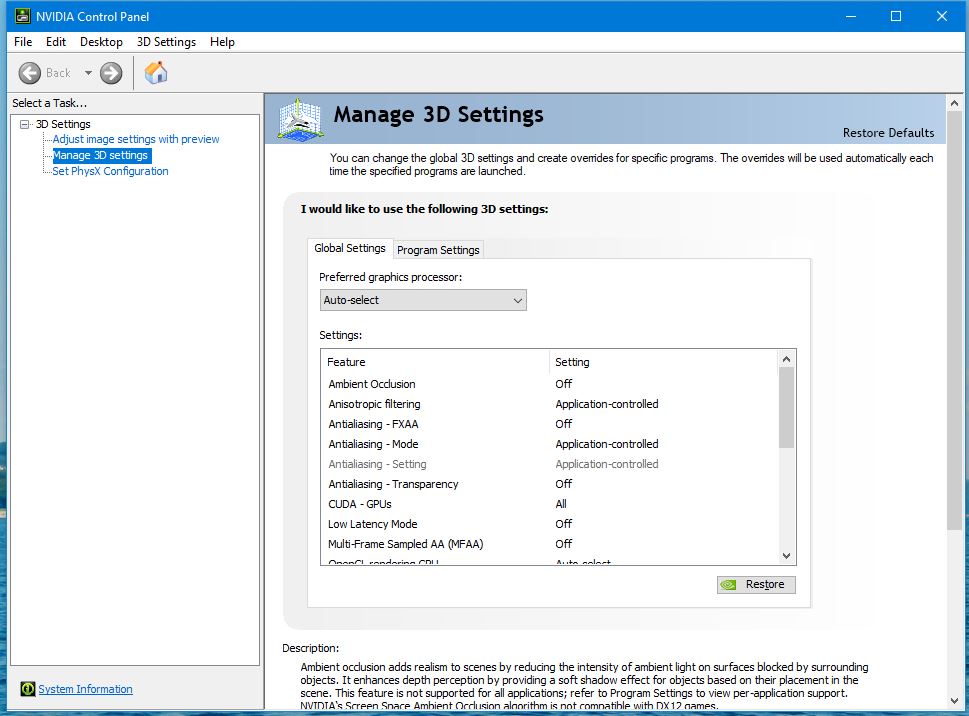Click the NVIDIA logo on Restore button
This screenshot has width=969, height=716.
(729, 584)
